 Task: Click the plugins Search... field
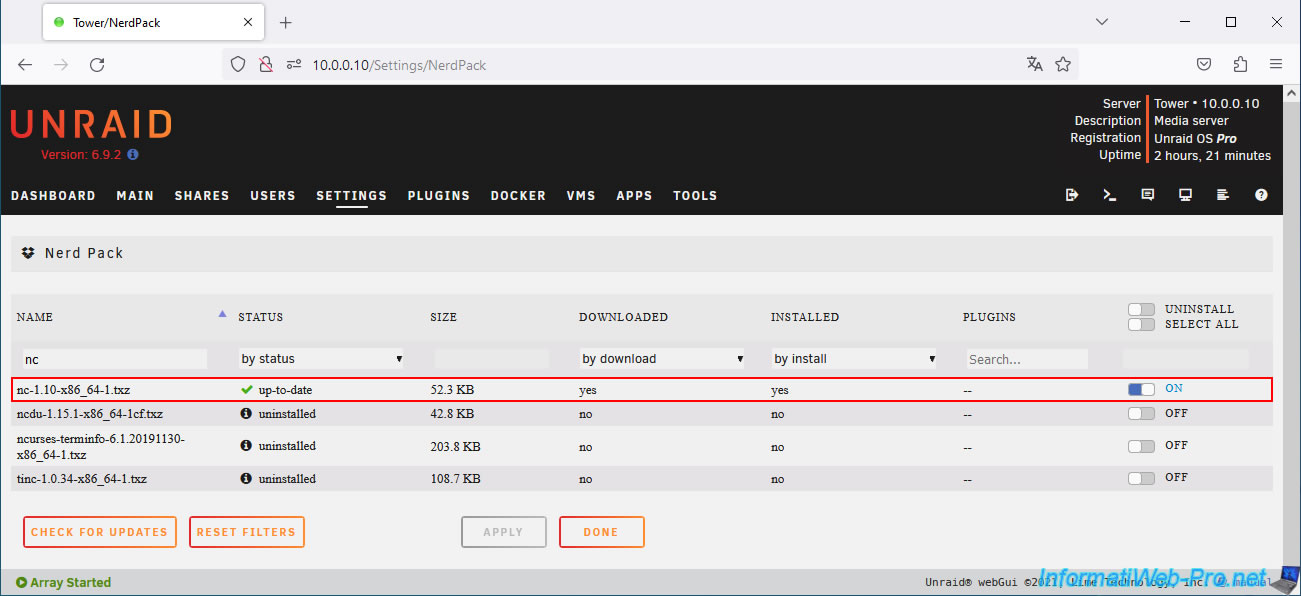click(x=1026, y=358)
